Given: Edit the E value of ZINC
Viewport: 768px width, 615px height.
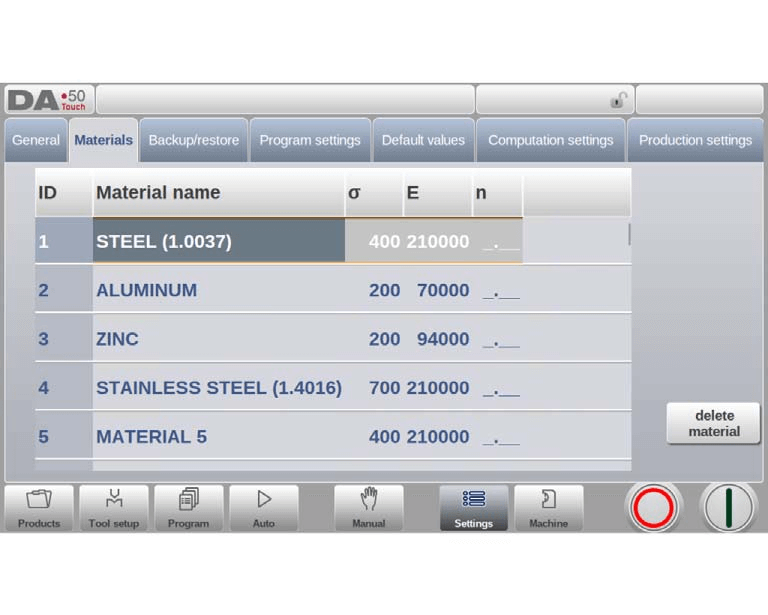Looking at the screenshot, I should 442,339.
